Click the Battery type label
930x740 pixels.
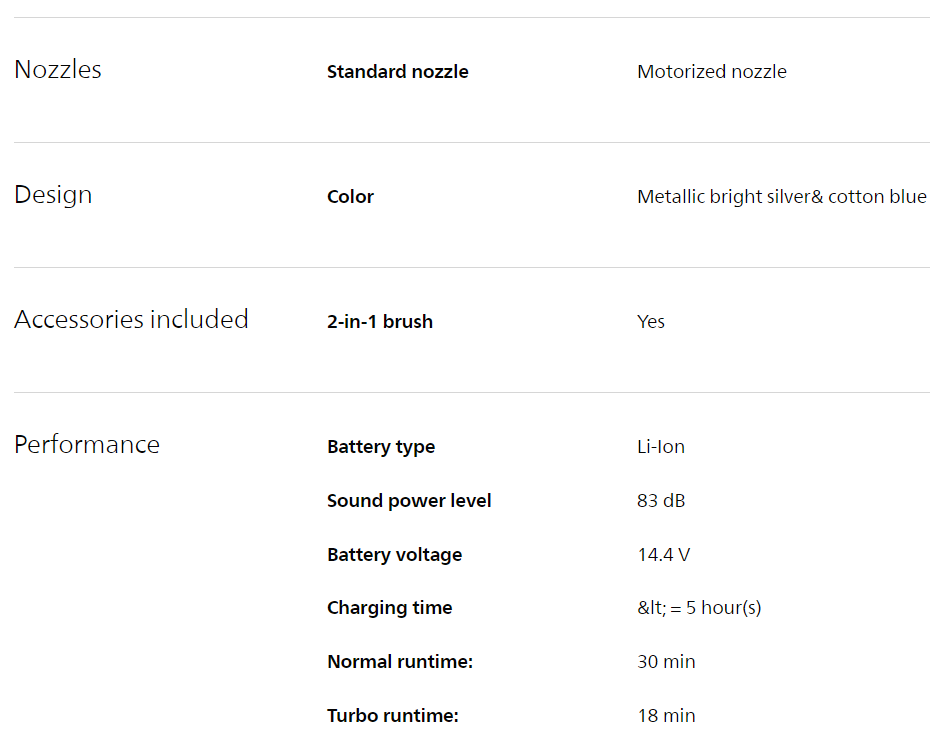pyautogui.click(x=381, y=447)
